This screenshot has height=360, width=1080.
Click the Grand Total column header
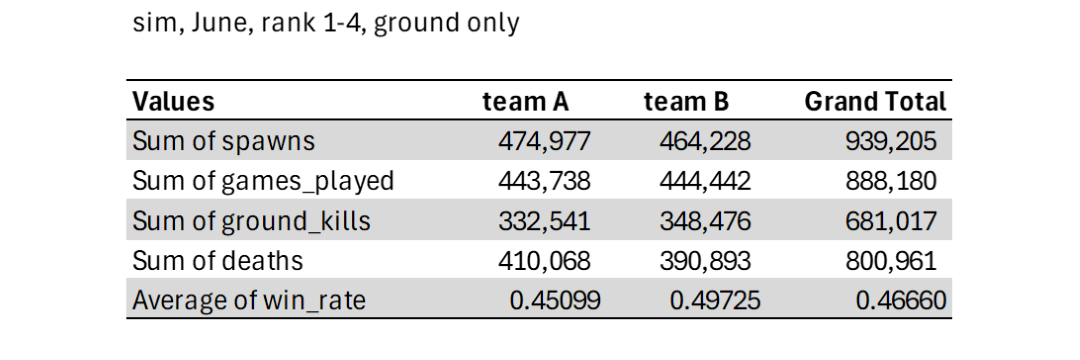[875, 102]
